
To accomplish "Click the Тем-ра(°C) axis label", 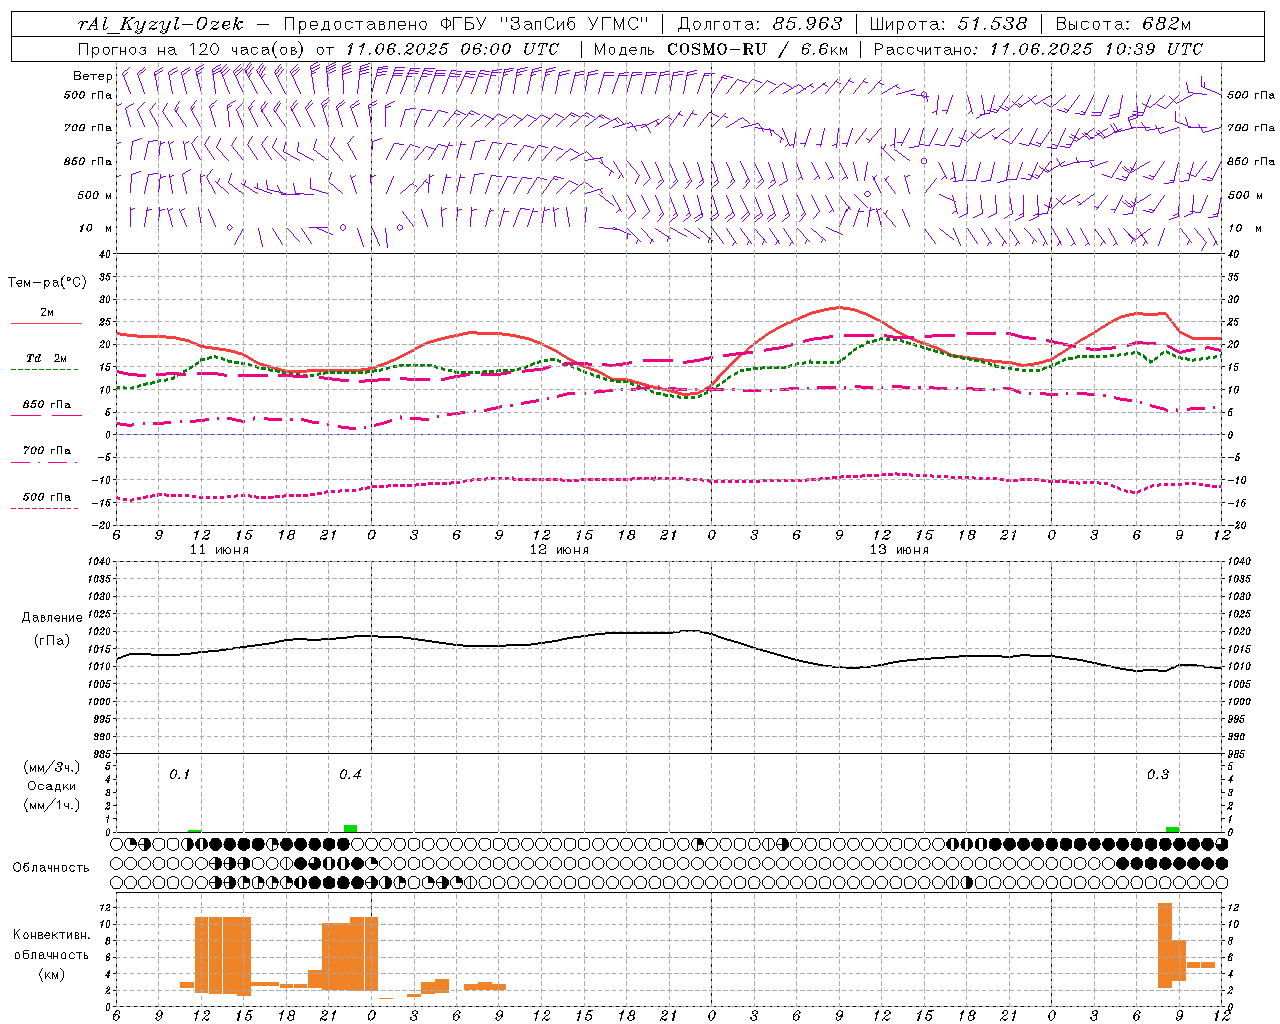I will (47, 283).
